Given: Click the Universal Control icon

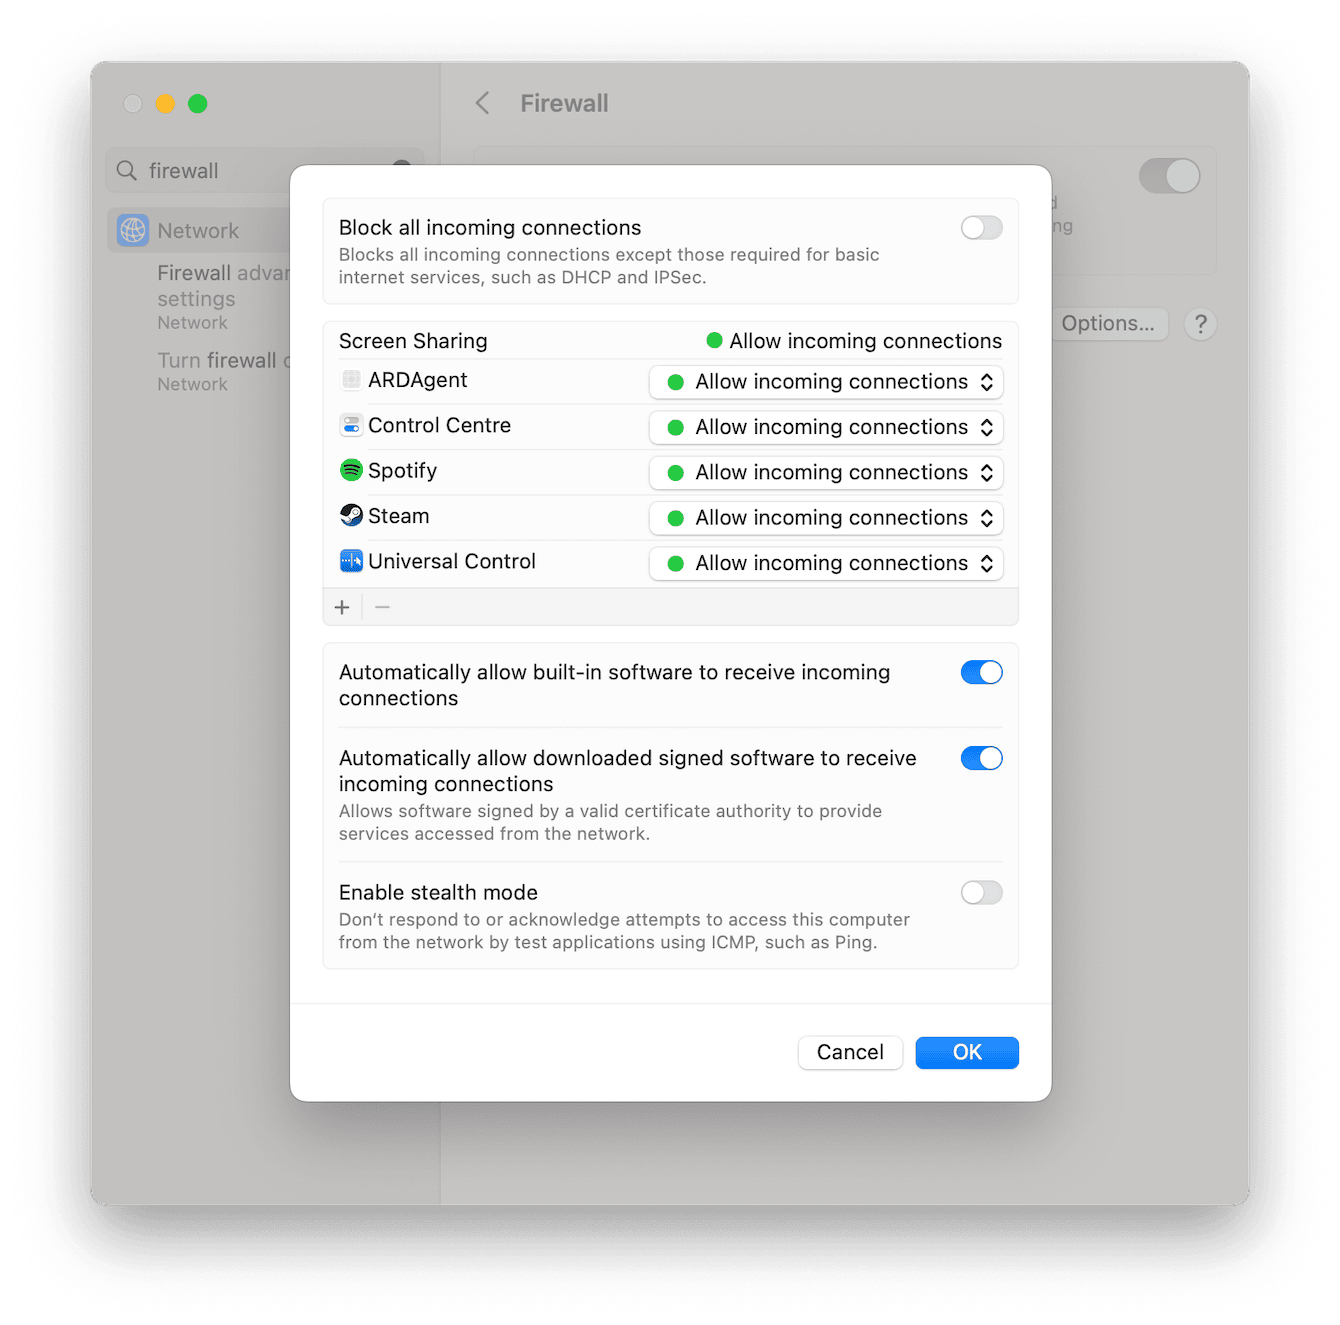Looking at the screenshot, I should [351, 561].
